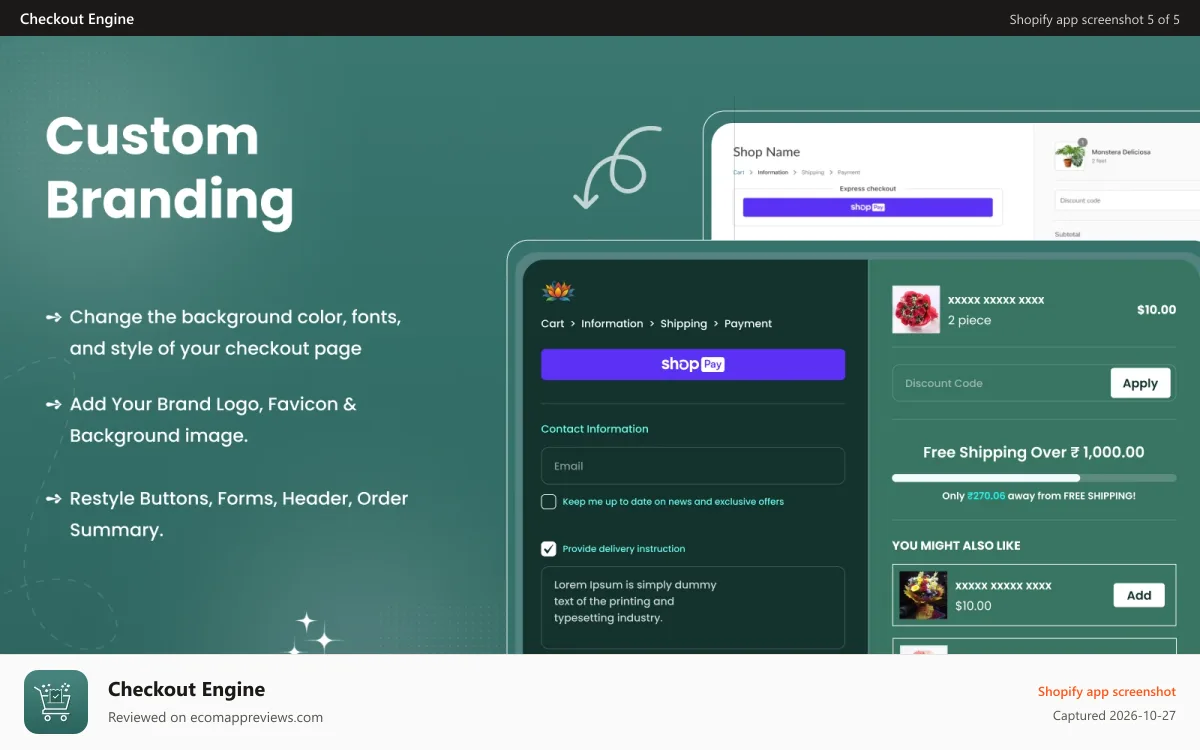Viewport: 1200px width, 750px height.
Task: Click the Checkout Engine title in footer
Action: [186, 689]
